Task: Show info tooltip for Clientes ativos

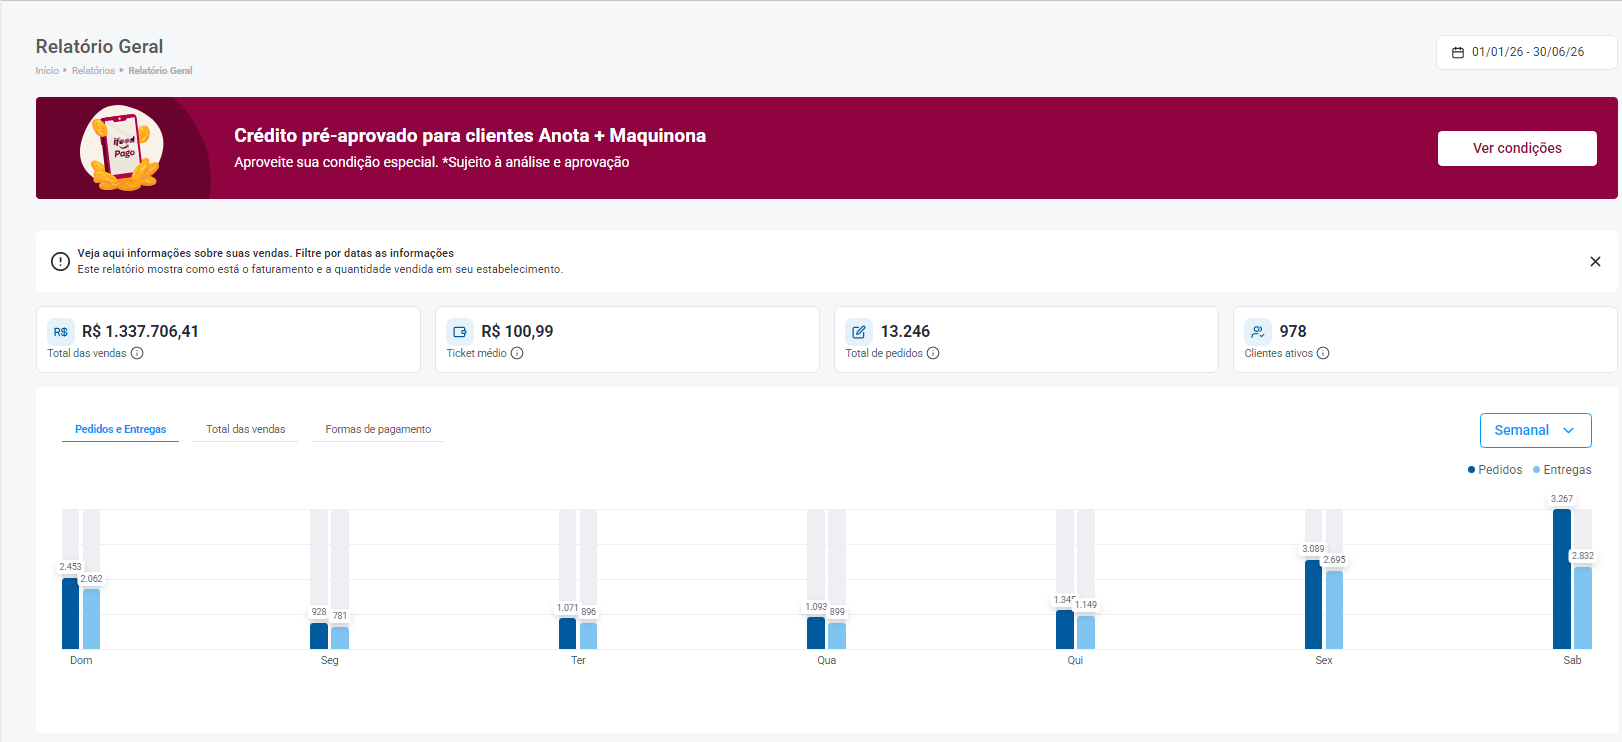Action: (1323, 353)
